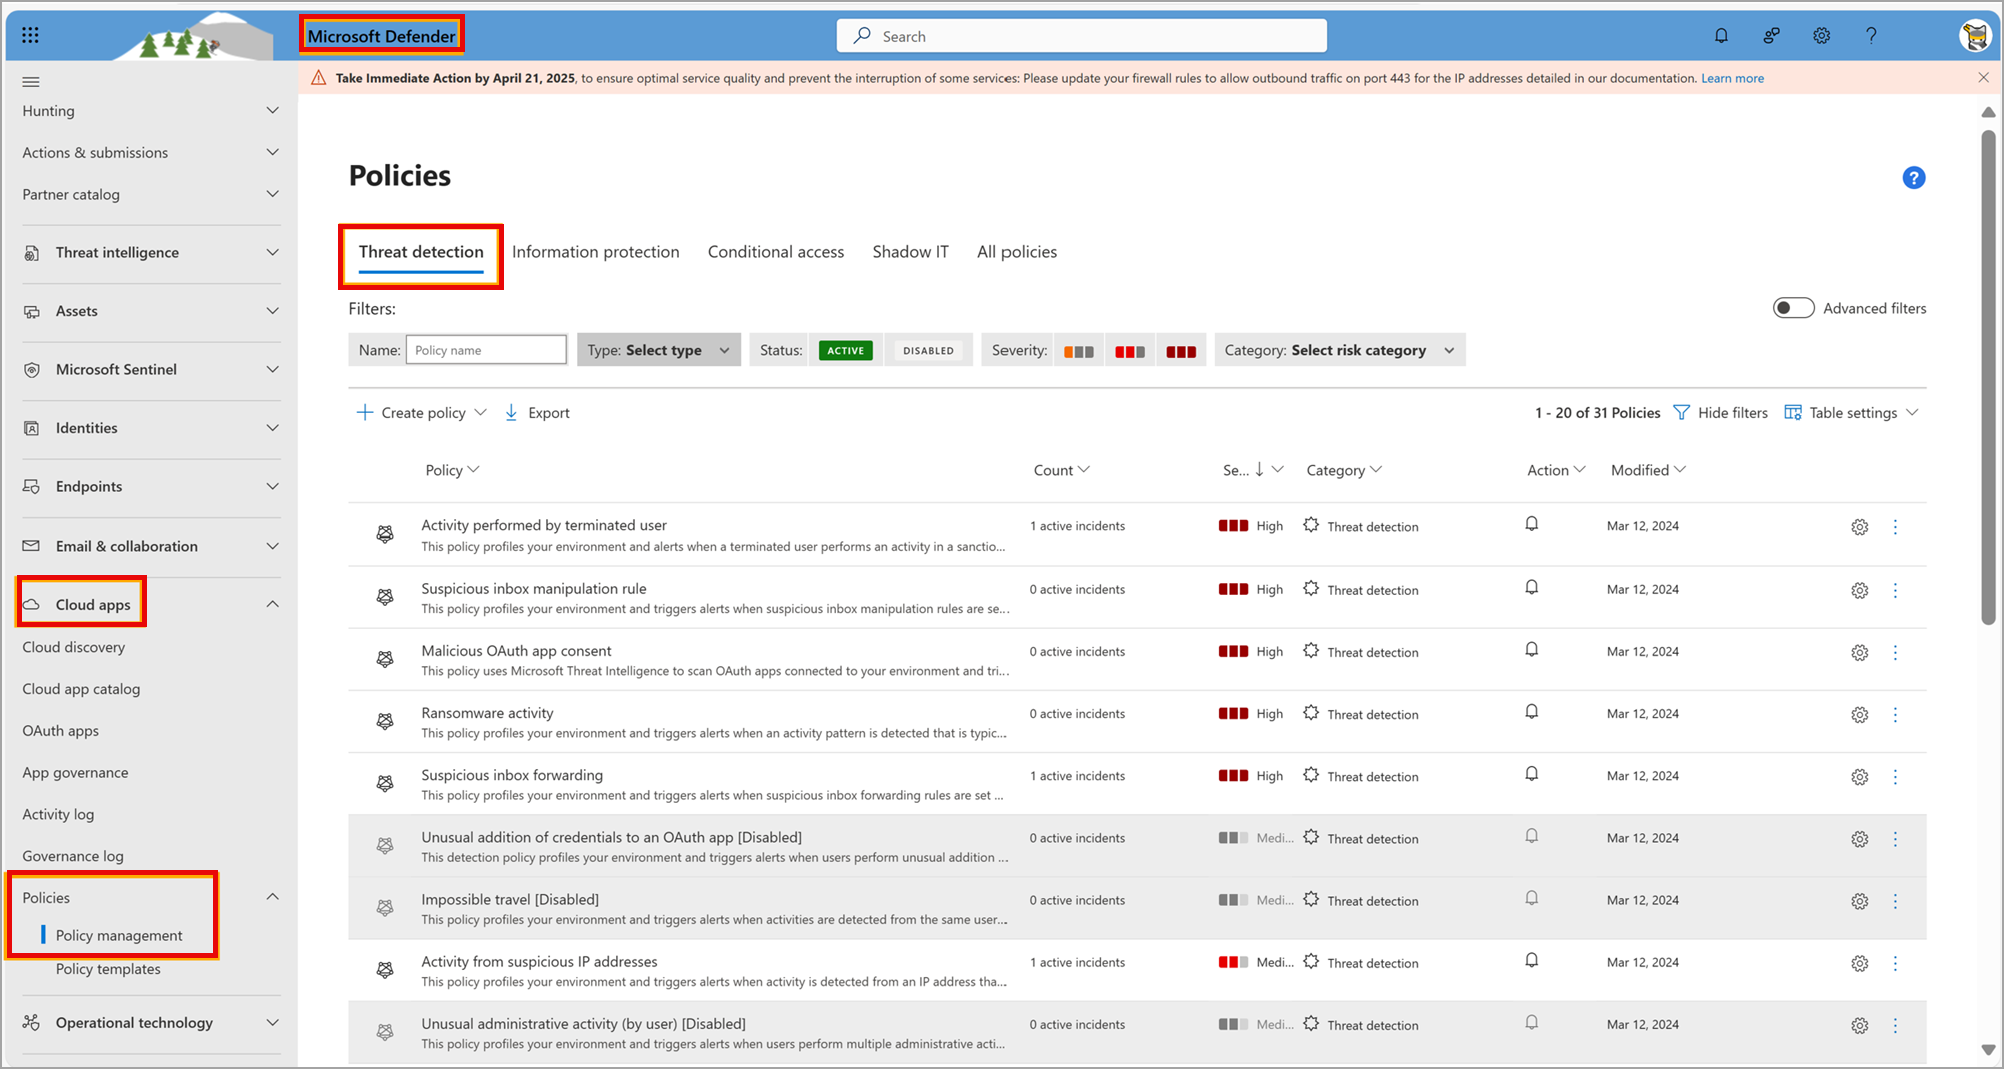
Task: Open the blue help circle on the Policies page
Action: (x=1913, y=178)
